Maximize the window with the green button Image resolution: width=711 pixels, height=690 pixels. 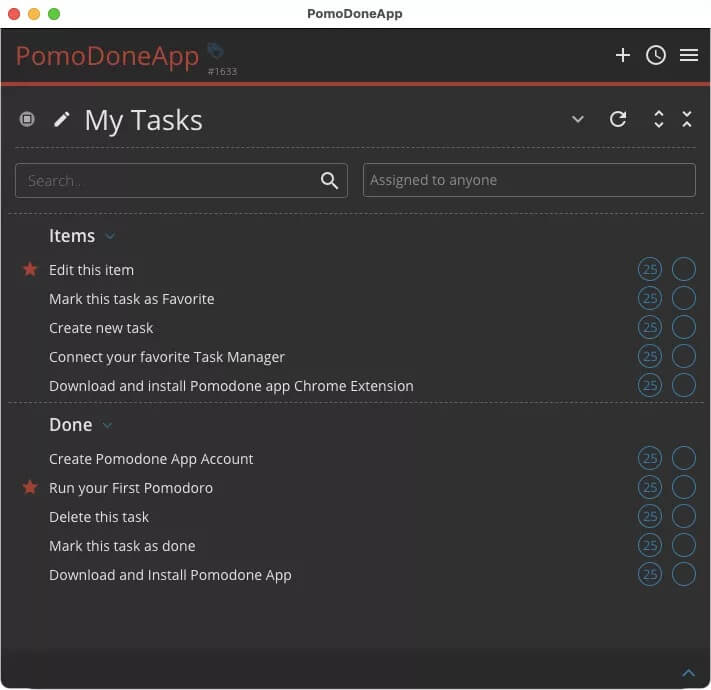click(54, 14)
